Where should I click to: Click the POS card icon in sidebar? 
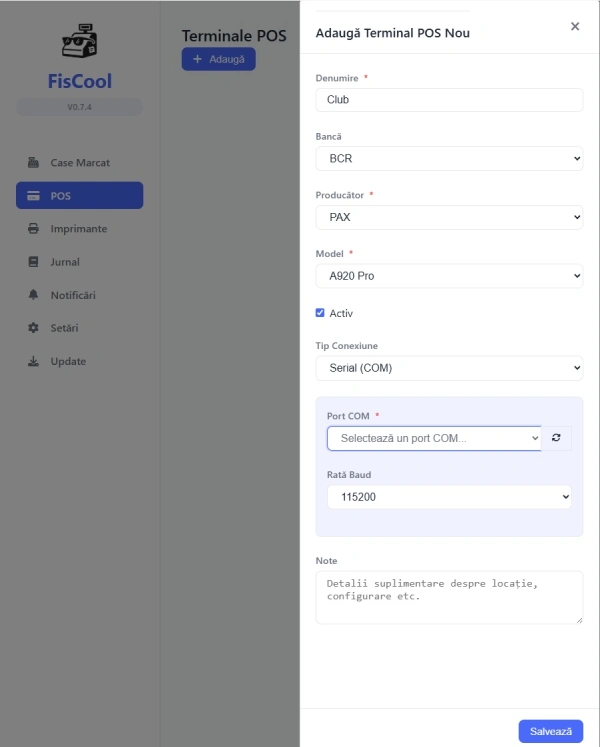33,195
